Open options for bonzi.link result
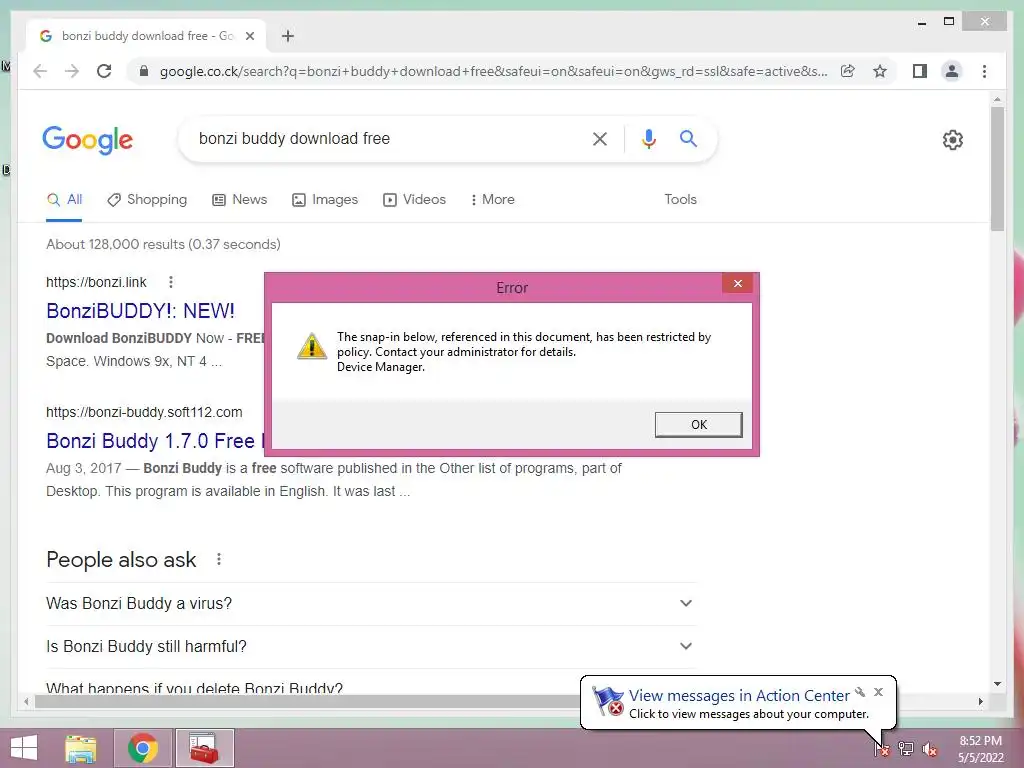1024x768 pixels. (x=170, y=282)
